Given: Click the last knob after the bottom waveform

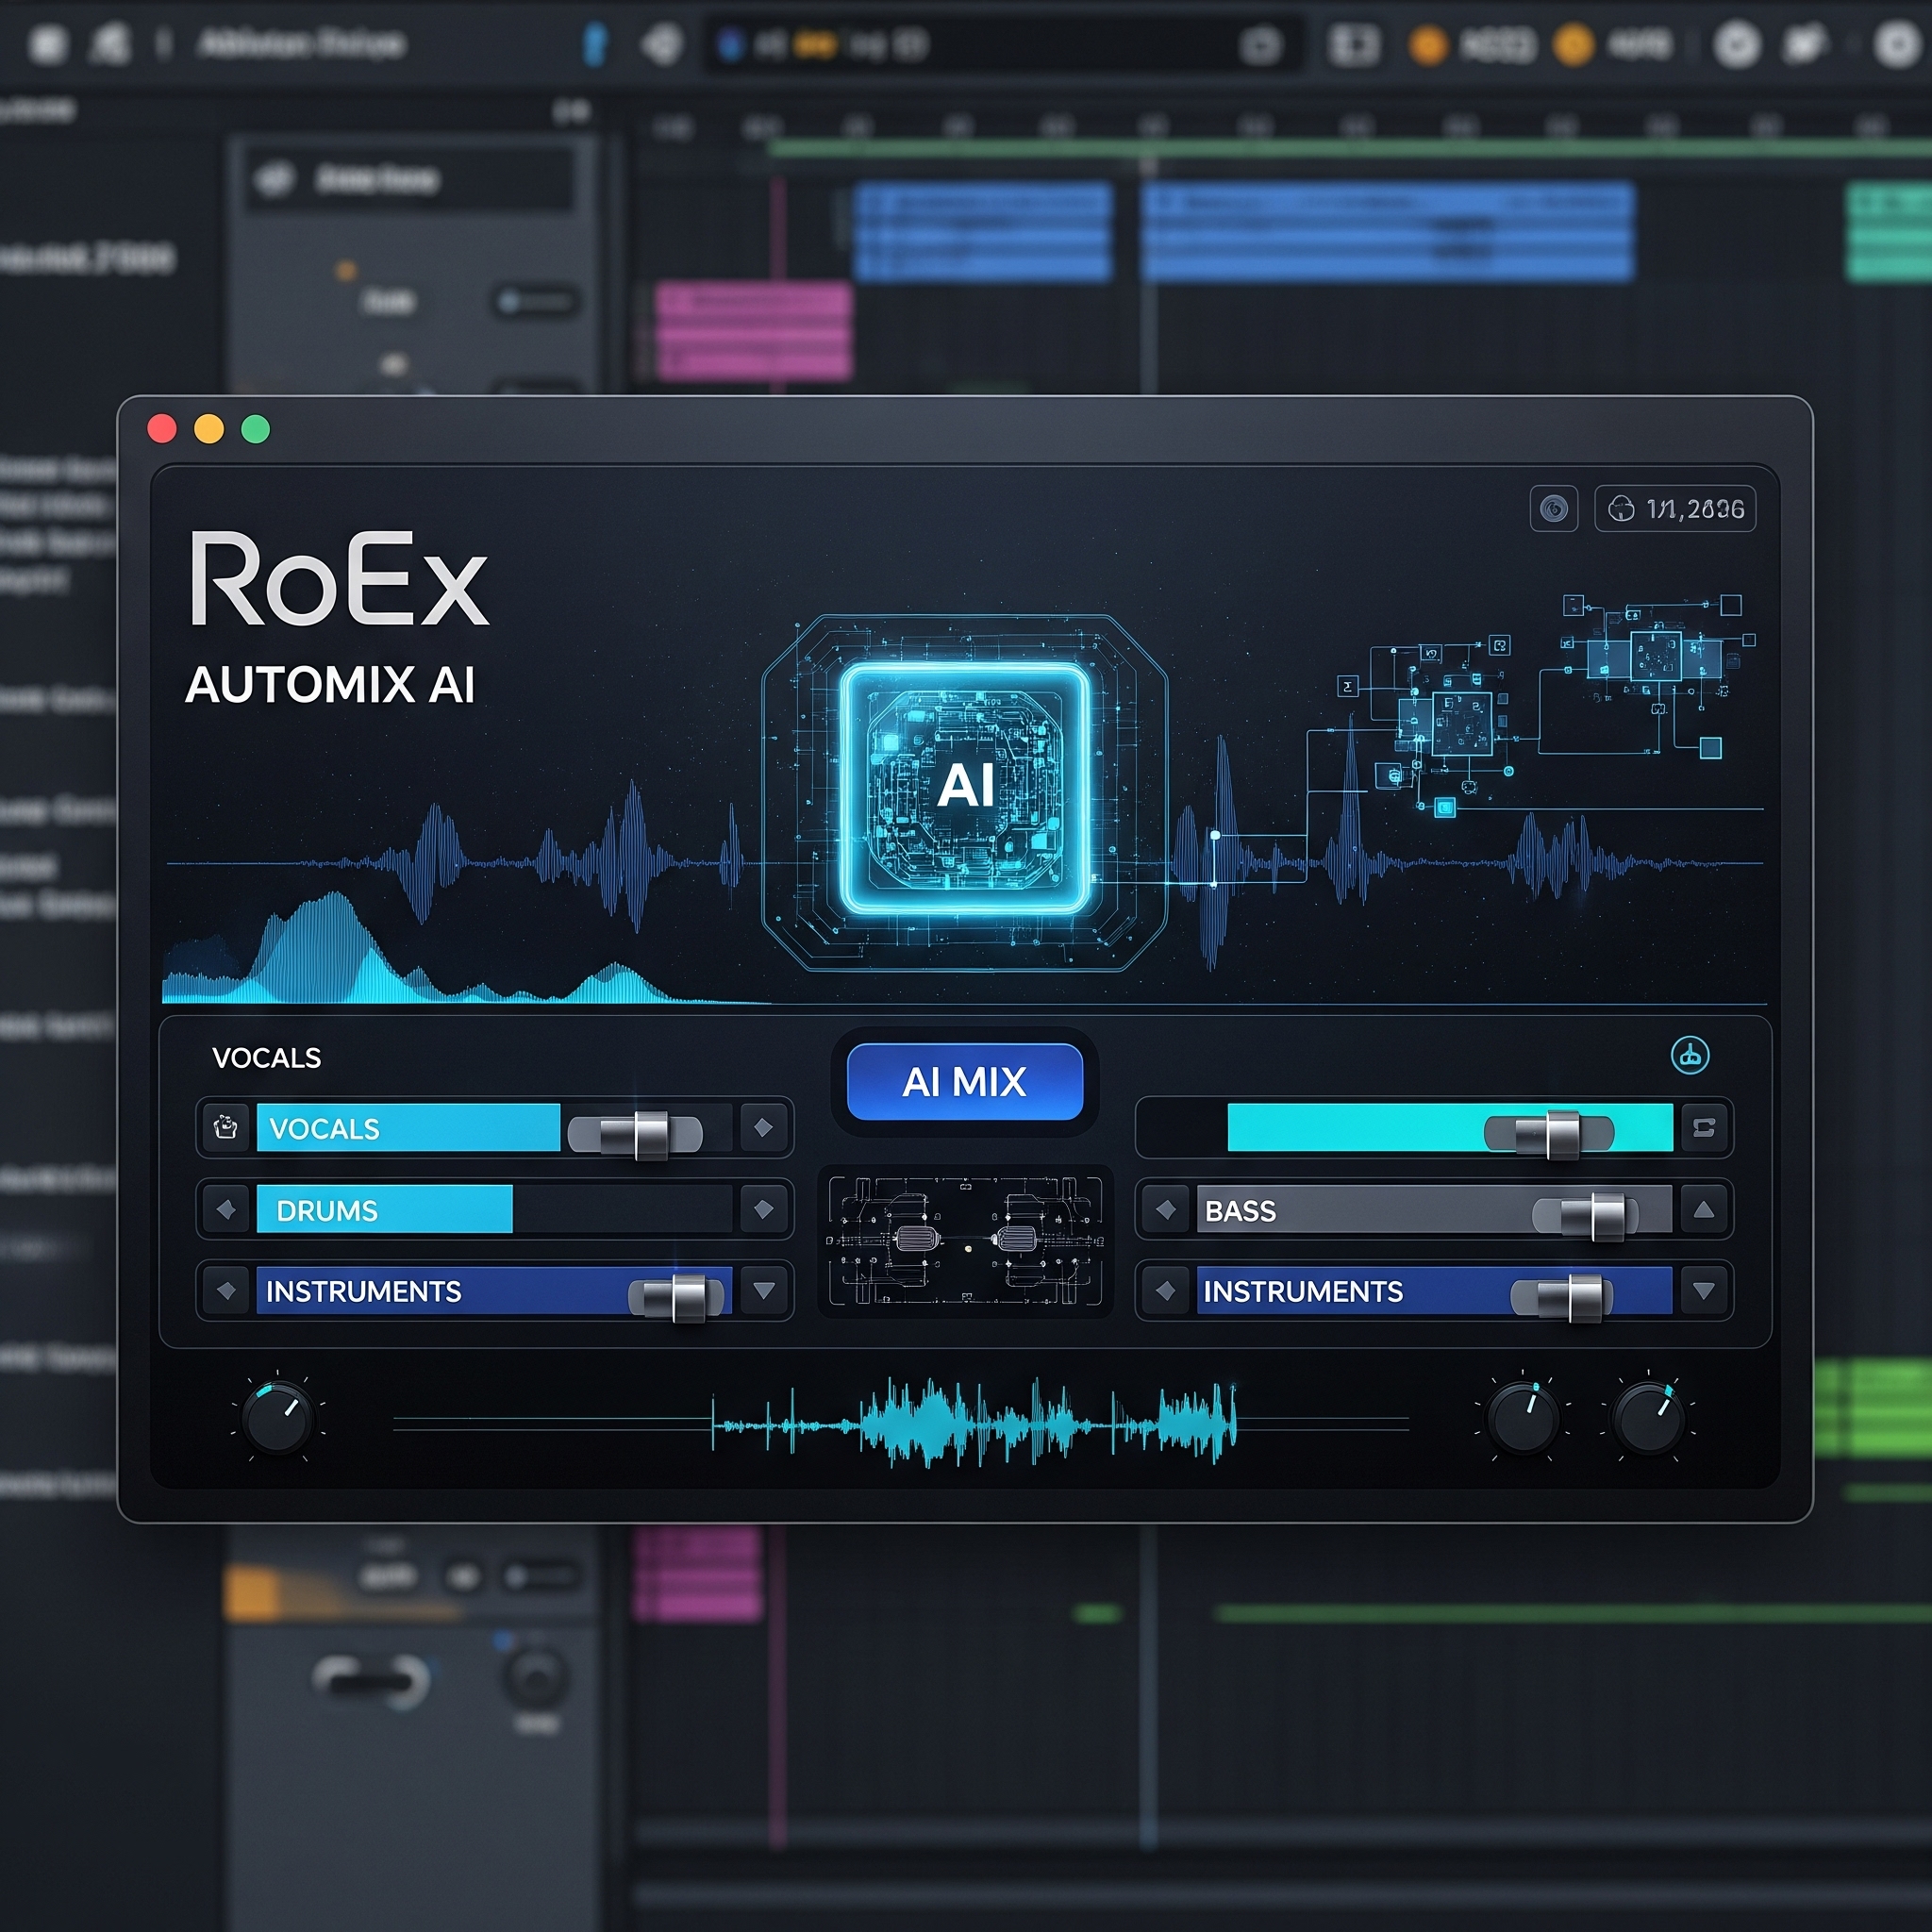Looking at the screenshot, I should click(x=1649, y=1418).
